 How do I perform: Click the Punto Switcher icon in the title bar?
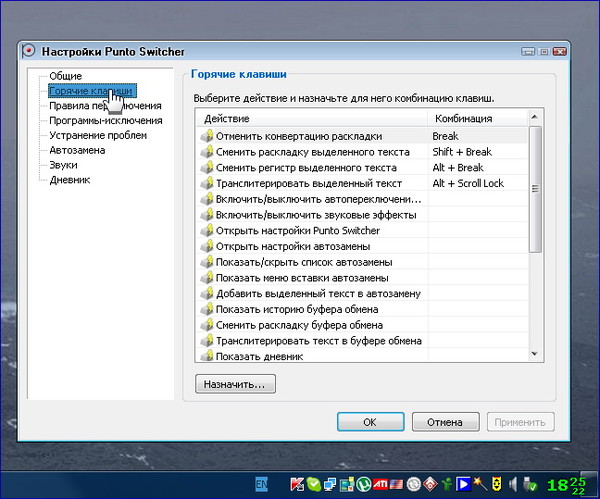(28, 51)
